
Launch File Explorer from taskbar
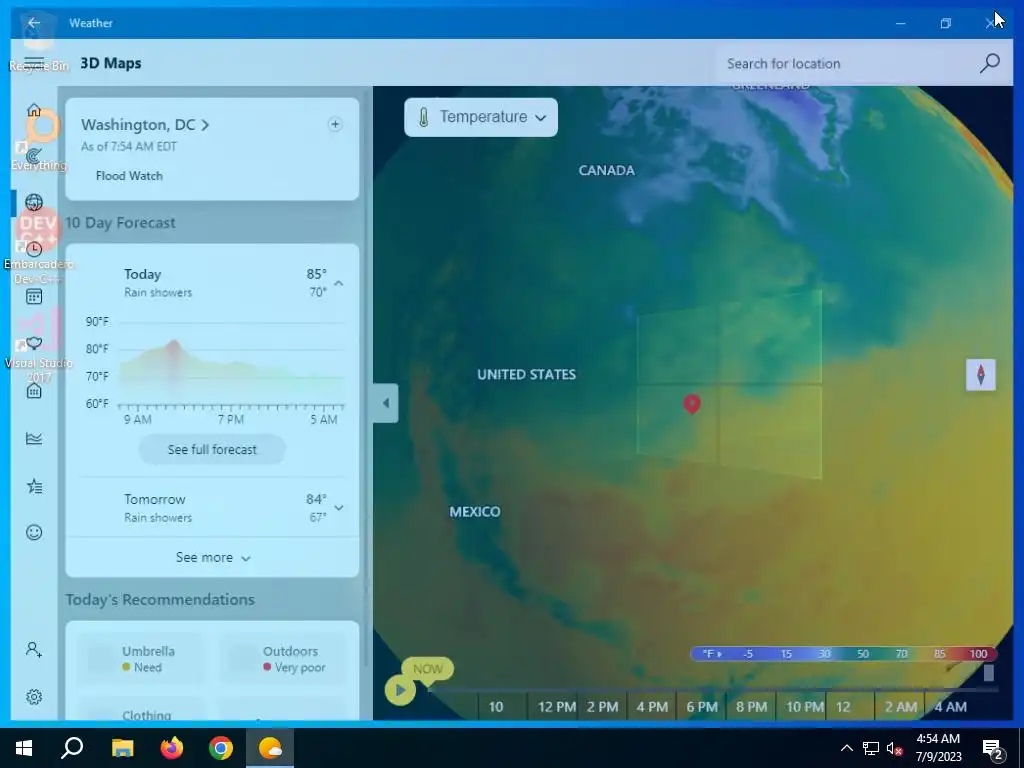click(122, 748)
